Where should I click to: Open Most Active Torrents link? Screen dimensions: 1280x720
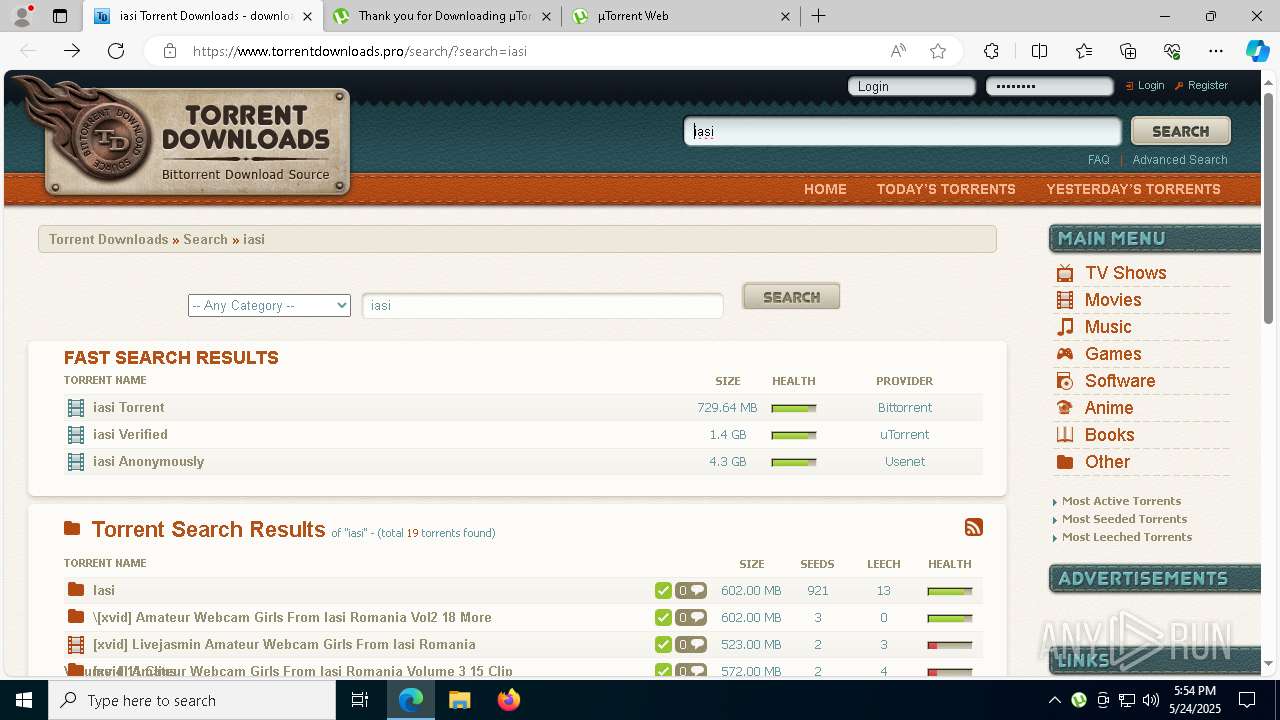[1121, 501]
